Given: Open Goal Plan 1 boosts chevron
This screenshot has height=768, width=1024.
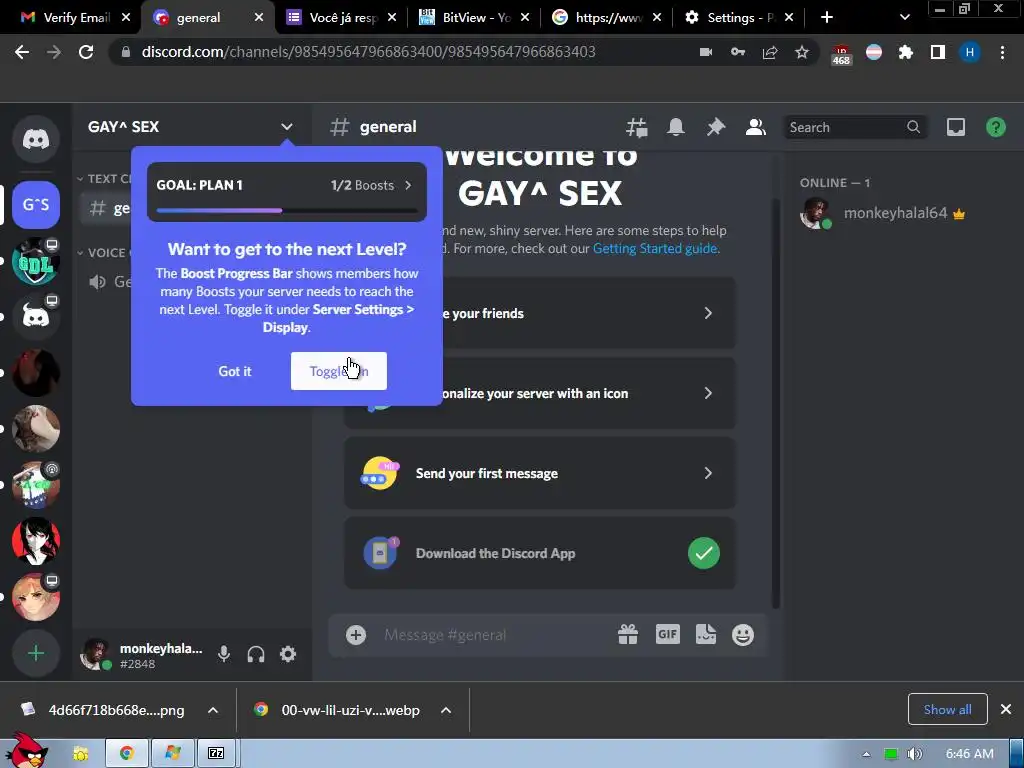Looking at the screenshot, I should click(x=408, y=185).
